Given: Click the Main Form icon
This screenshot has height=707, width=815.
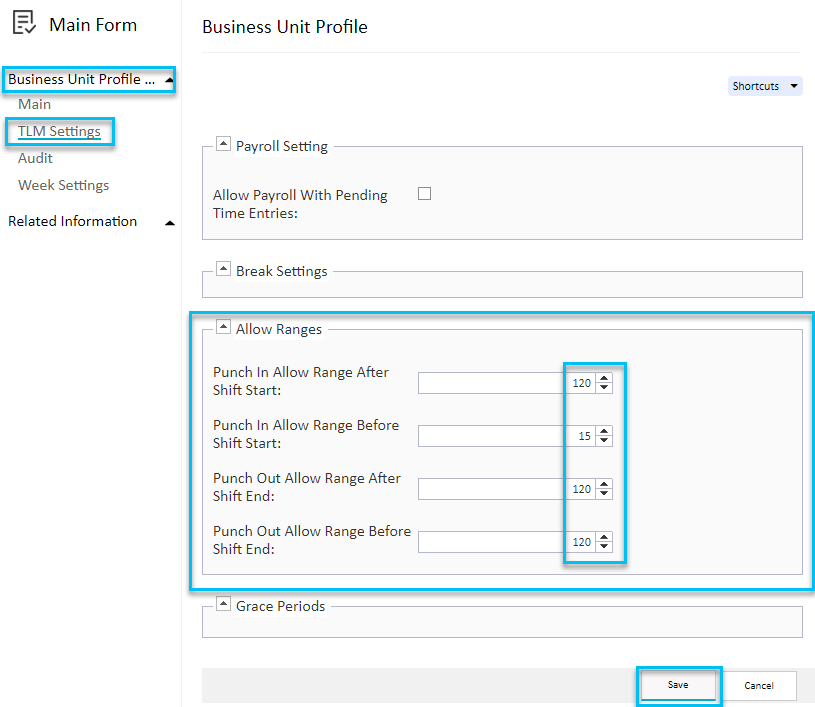Looking at the screenshot, I should tap(24, 21).
